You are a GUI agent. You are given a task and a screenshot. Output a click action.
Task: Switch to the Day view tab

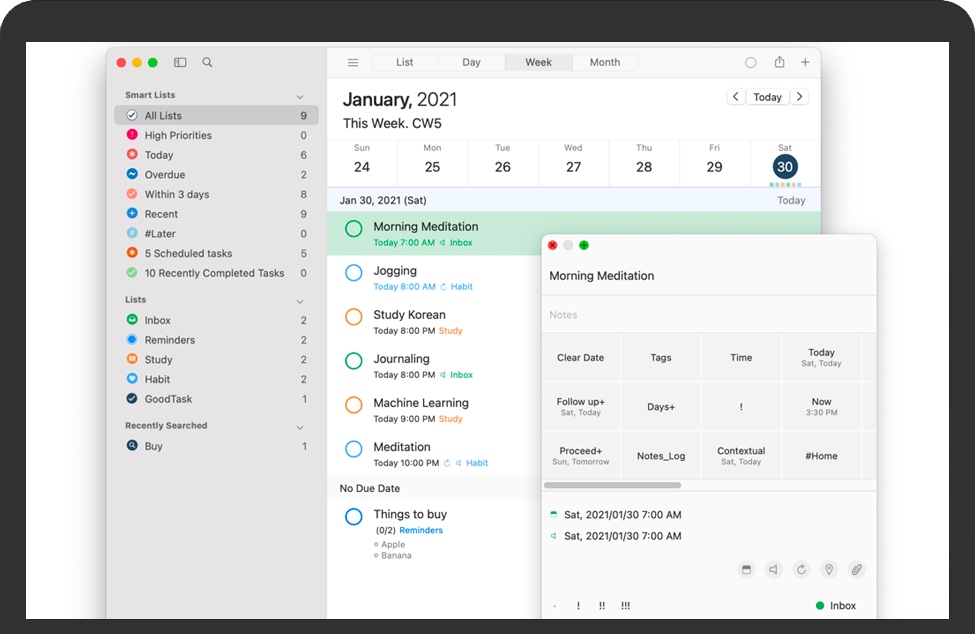tap(471, 62)
